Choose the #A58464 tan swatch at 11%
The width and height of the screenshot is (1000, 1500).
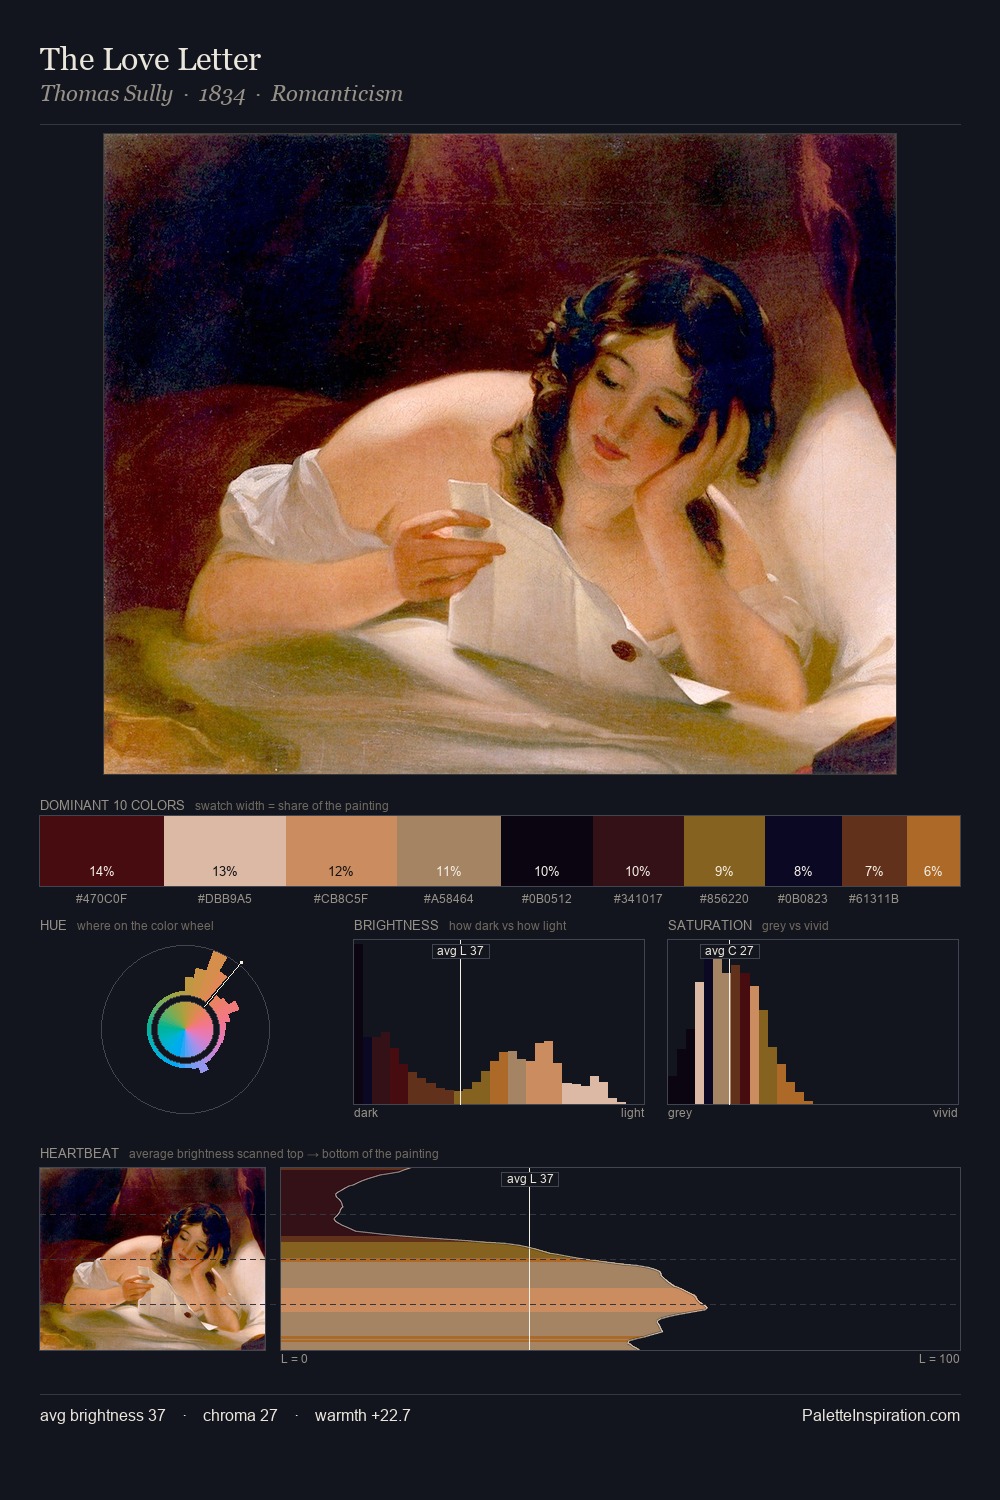pyautogui.click(x=449, y=851)
